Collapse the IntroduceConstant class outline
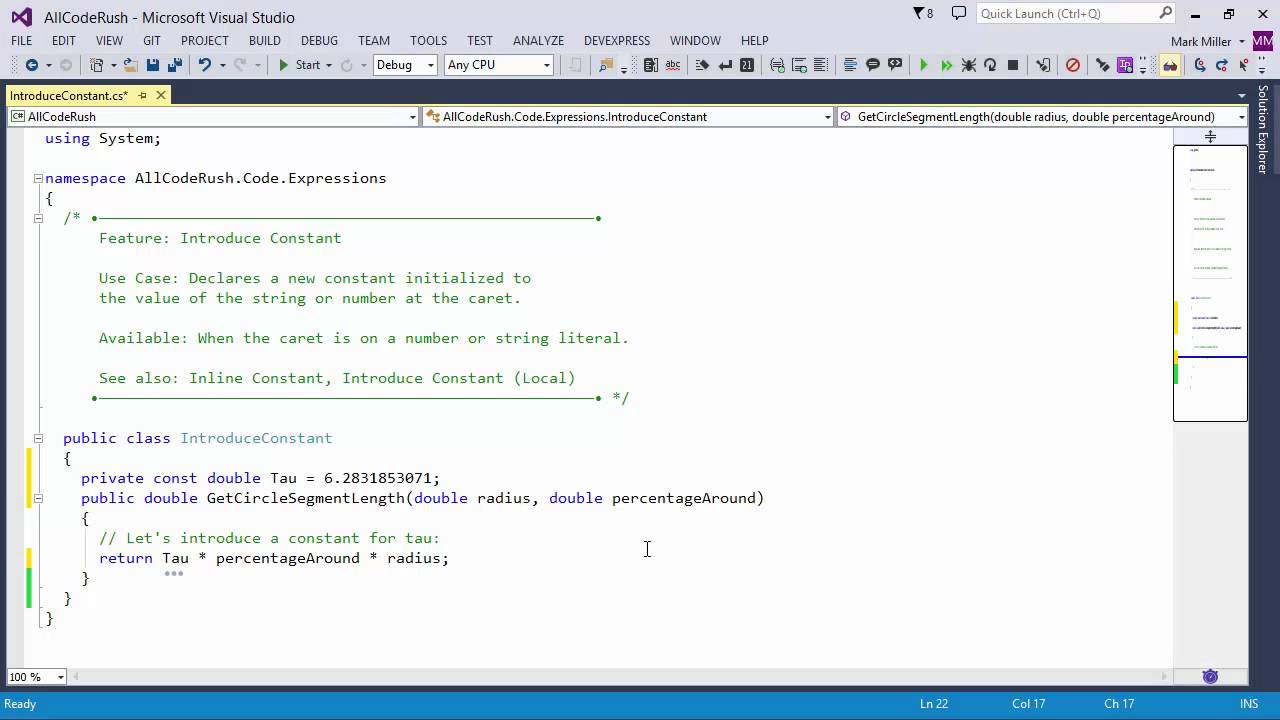This screenshot has width=1280, height=720. click(38, 438)
